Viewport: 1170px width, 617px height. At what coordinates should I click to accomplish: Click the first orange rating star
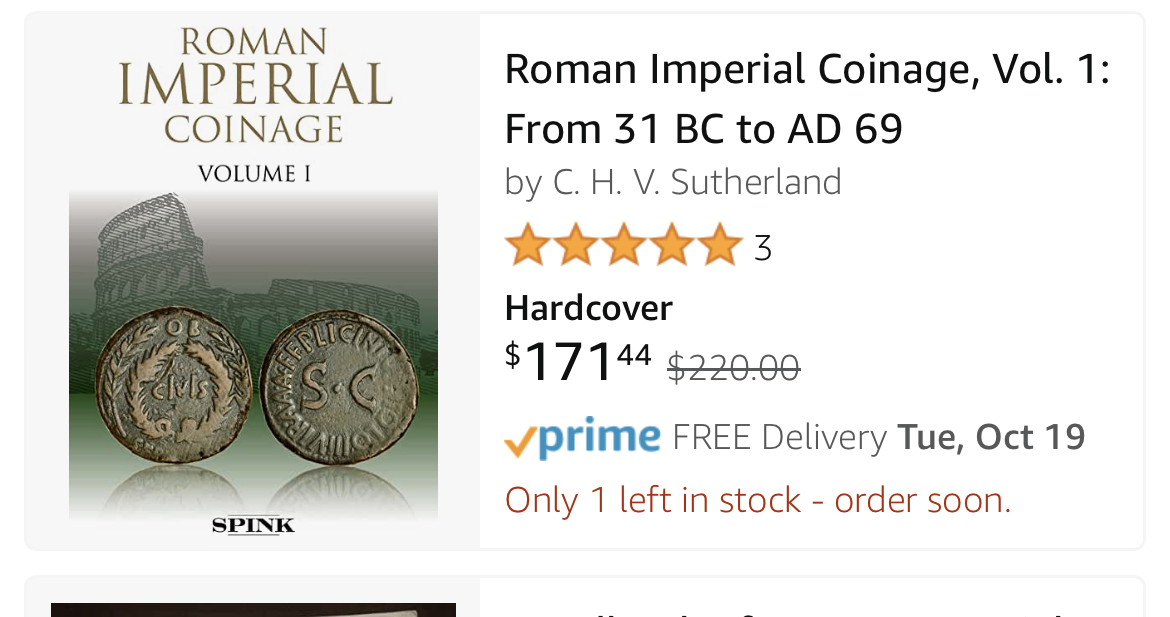coord(526,246)
